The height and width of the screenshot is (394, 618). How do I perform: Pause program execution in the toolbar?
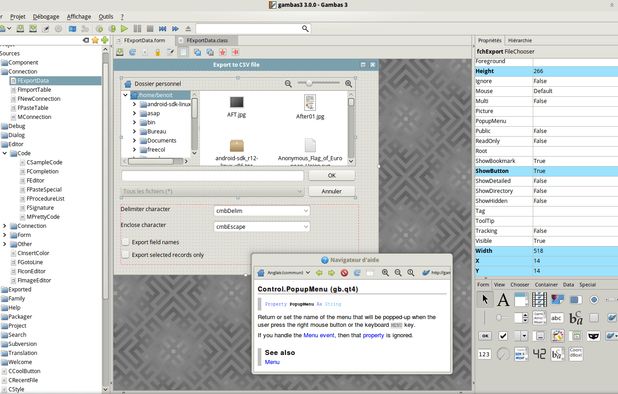pyautogui.click(x=137, y=28)
